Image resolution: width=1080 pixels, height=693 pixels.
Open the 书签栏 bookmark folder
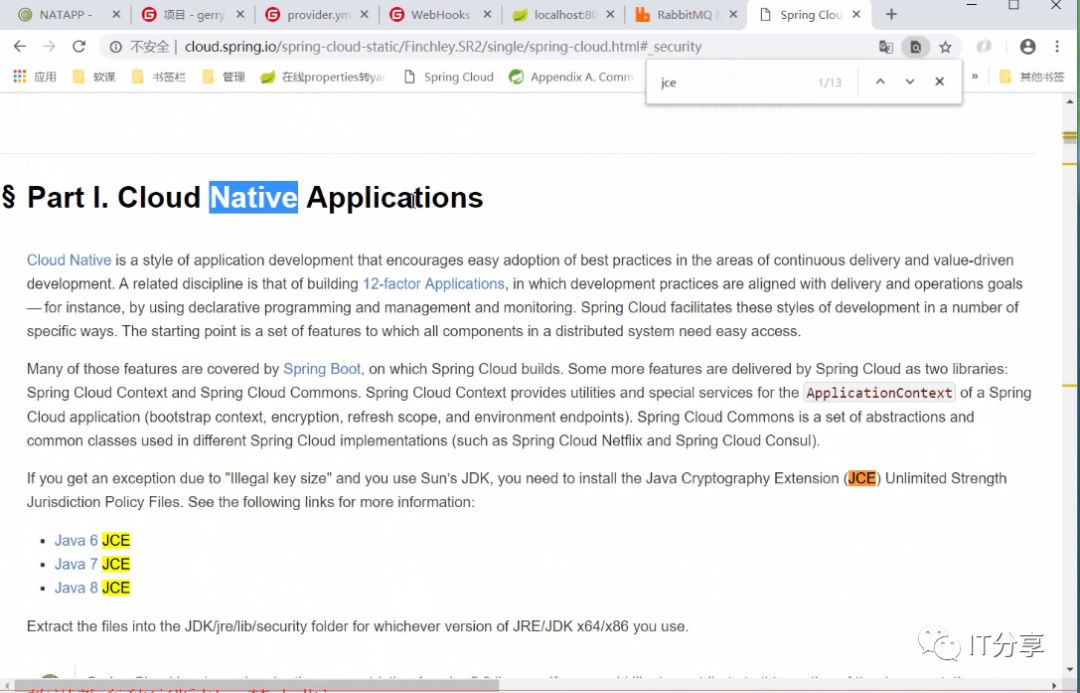click(159, 76)
